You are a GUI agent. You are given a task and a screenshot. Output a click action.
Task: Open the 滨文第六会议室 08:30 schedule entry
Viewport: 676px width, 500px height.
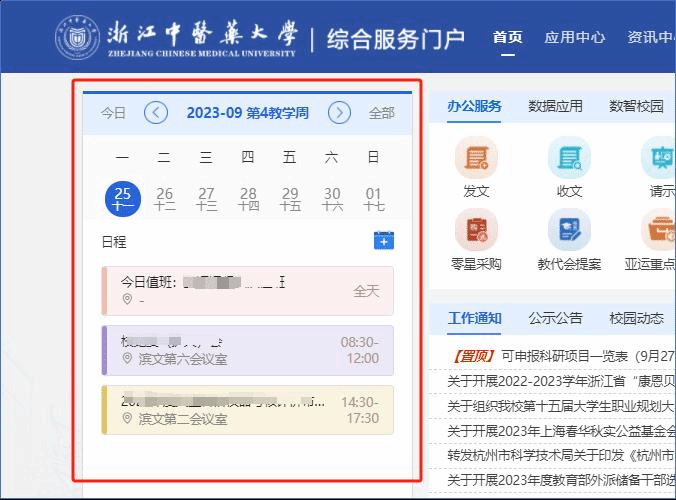pos(247,350)
